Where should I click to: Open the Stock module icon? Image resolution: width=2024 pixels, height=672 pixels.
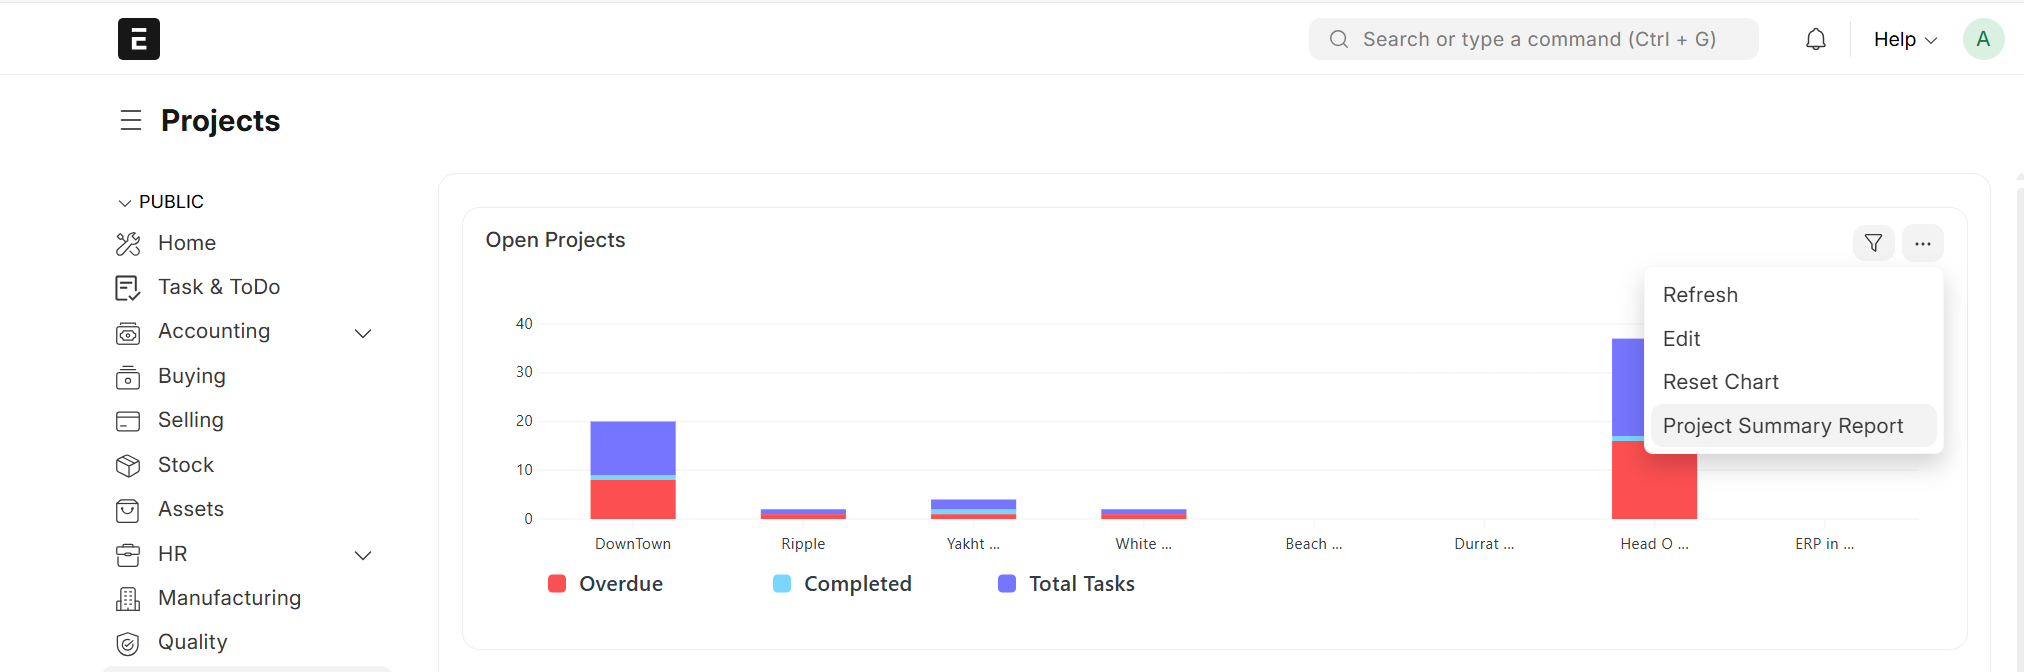pos(128,465)
